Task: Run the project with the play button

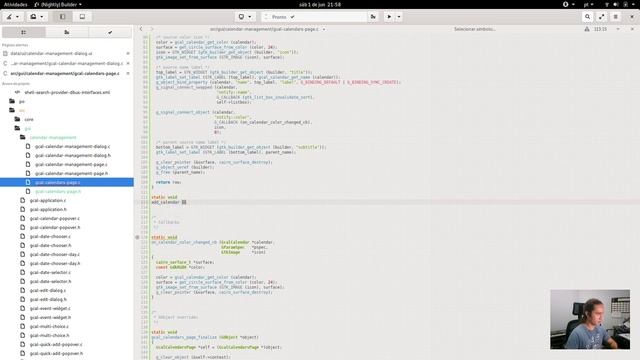Action: [389, 17]
